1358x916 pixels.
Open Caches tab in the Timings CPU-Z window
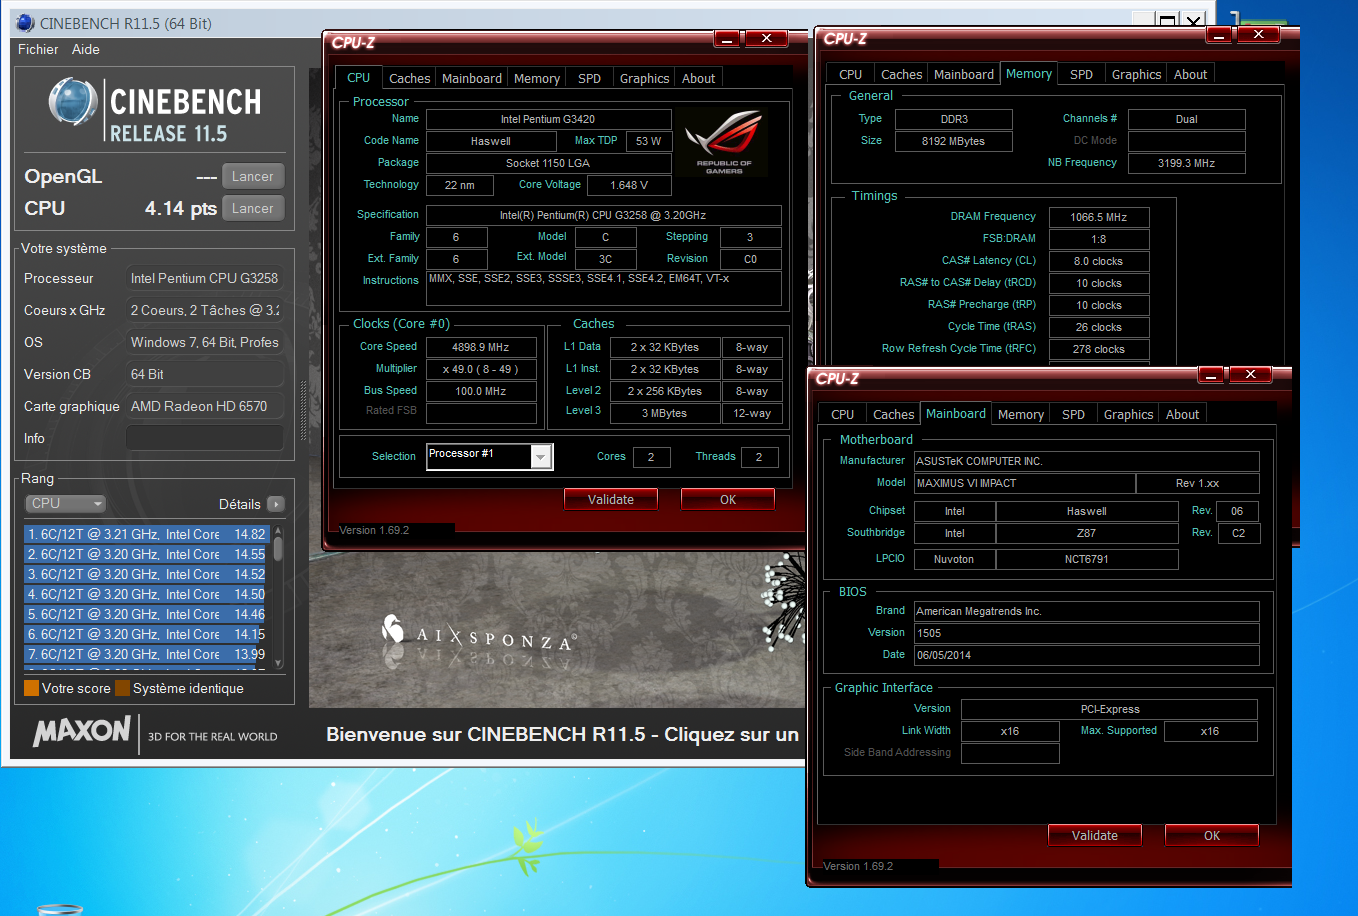coord(901,74)
